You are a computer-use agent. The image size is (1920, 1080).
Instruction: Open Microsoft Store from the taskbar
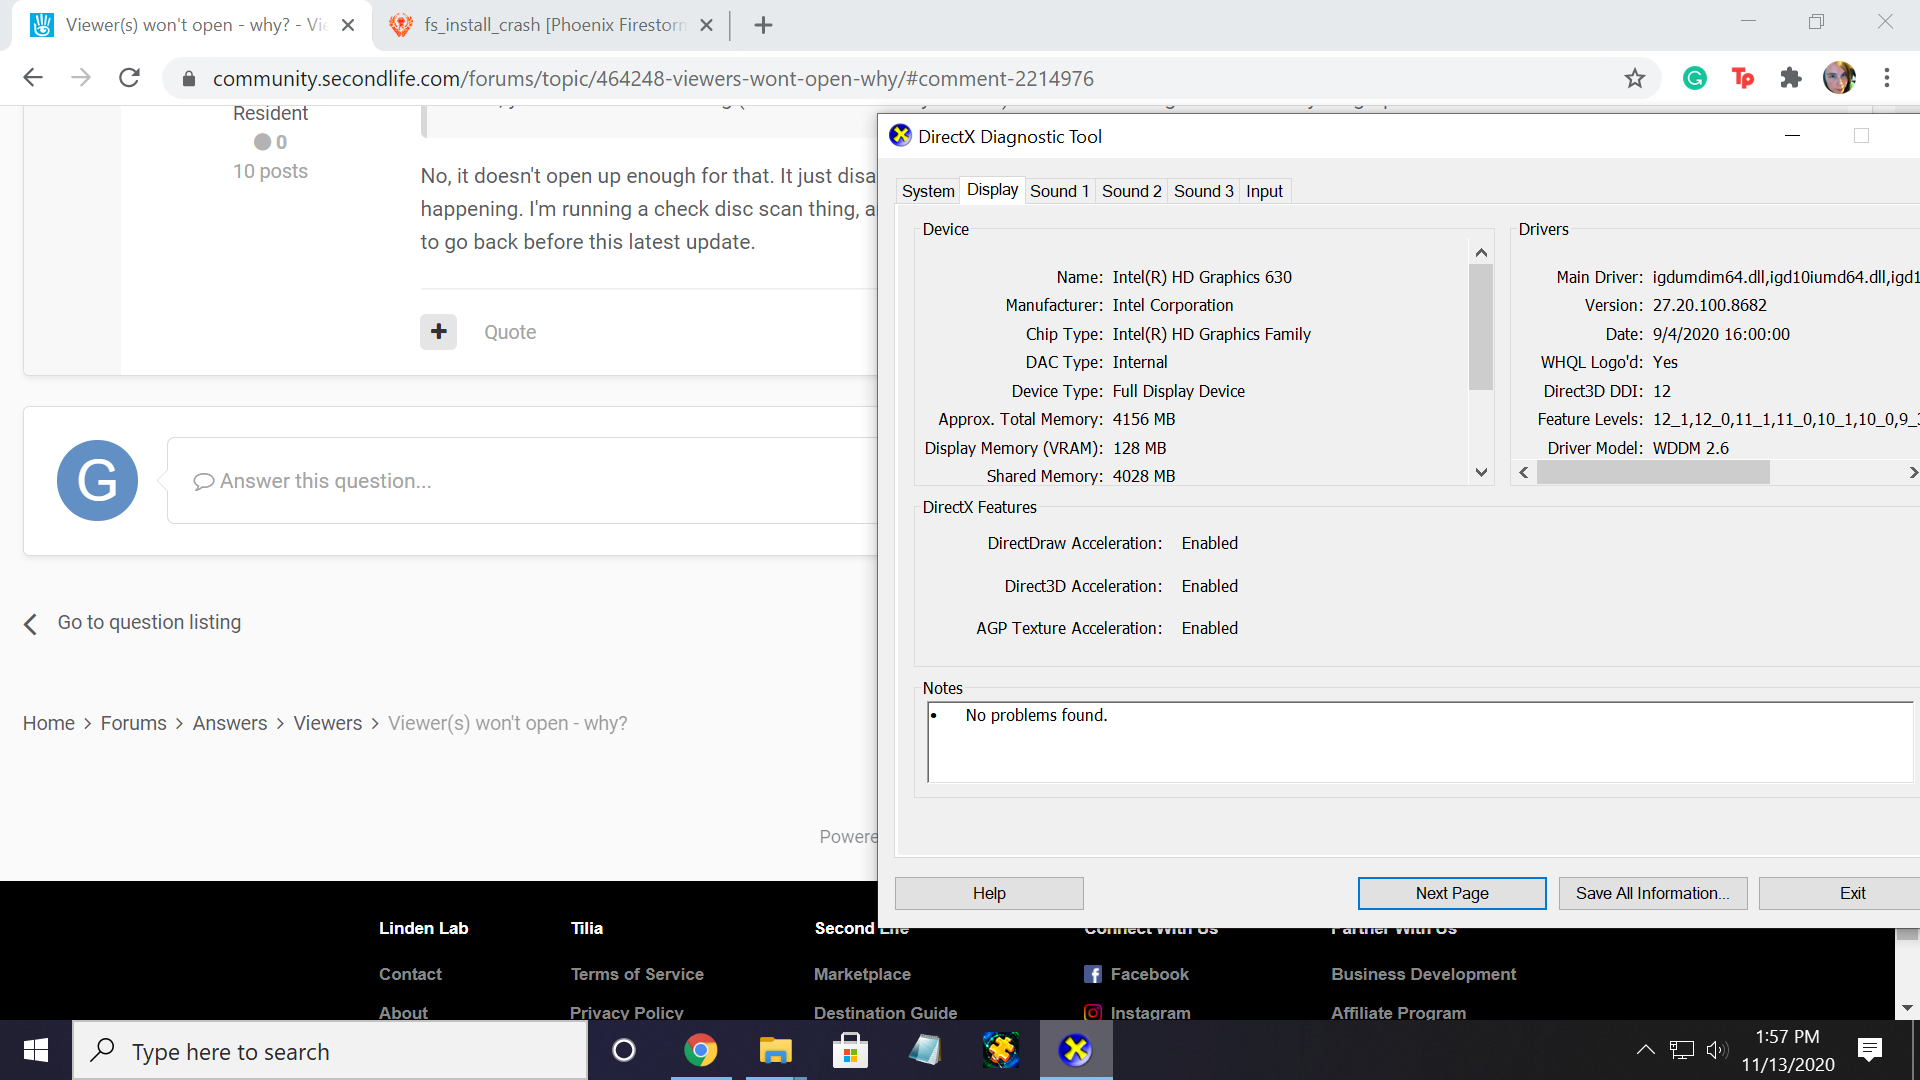[850, 1050]
